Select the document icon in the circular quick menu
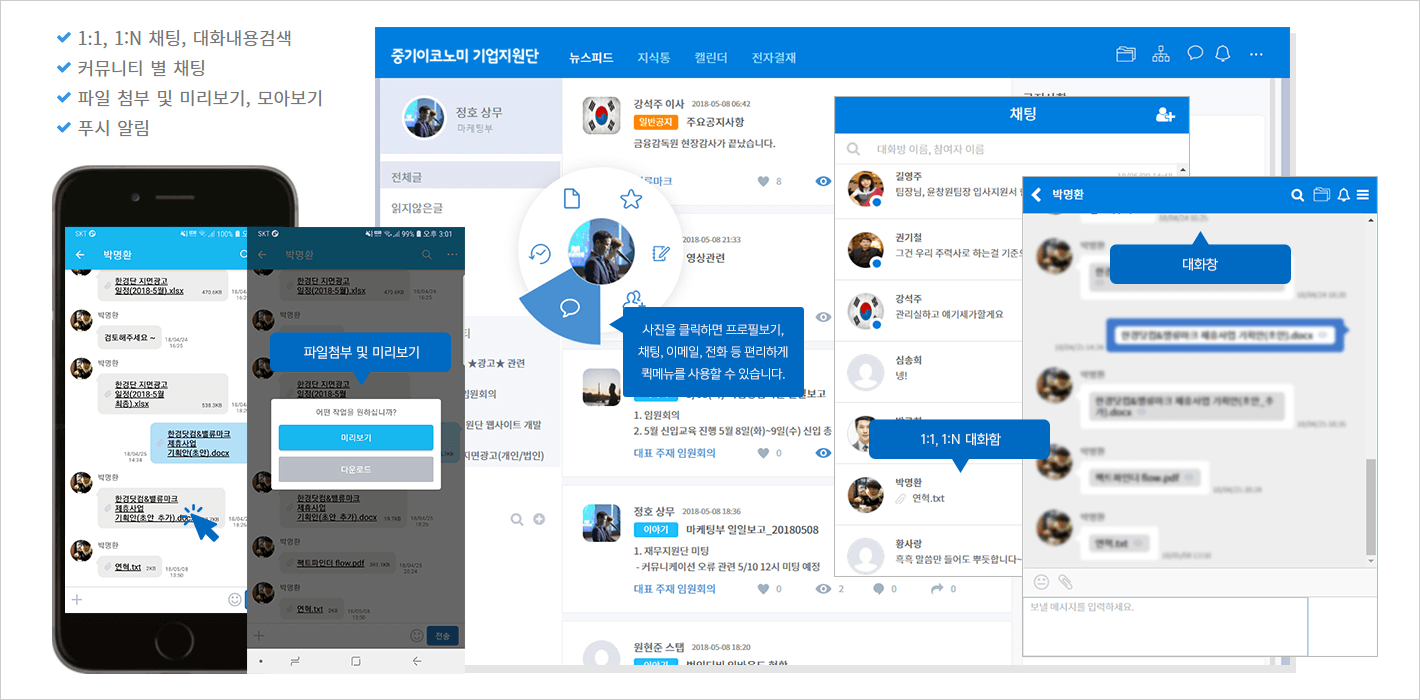 (572, 198)
